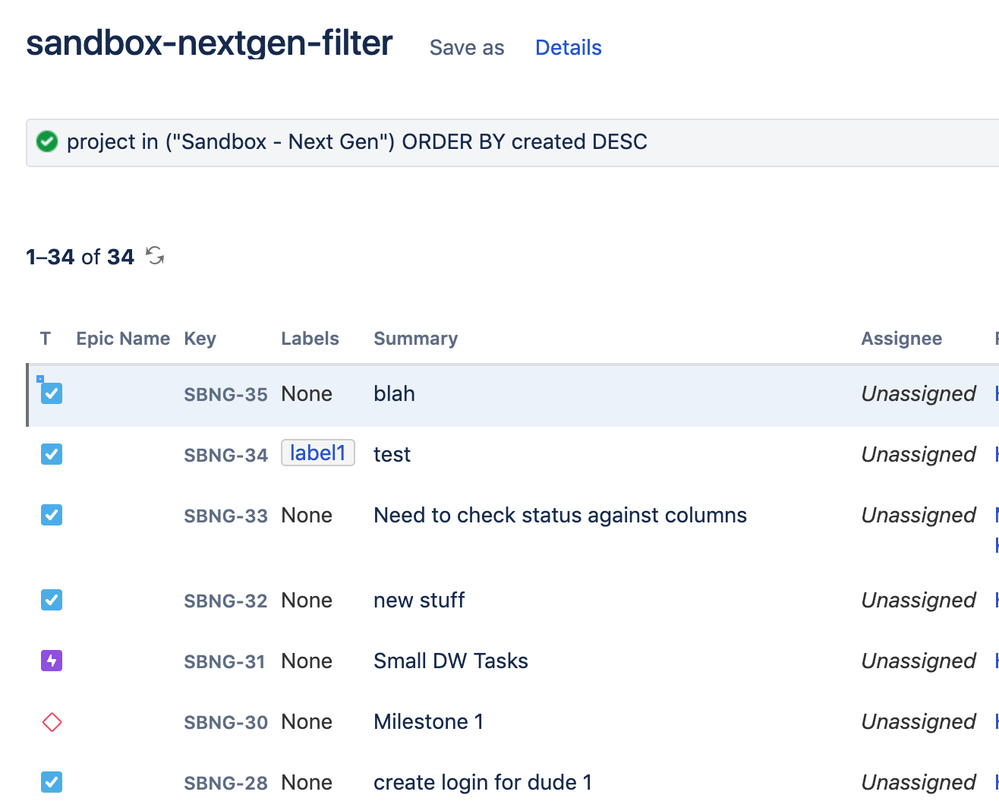Sort by the T column header
This screenshot has height=808, width=999.
(x=45, y=338)
